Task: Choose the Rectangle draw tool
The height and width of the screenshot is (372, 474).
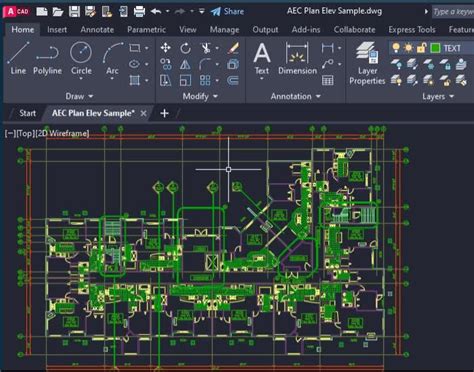Action: click(135, 48)
